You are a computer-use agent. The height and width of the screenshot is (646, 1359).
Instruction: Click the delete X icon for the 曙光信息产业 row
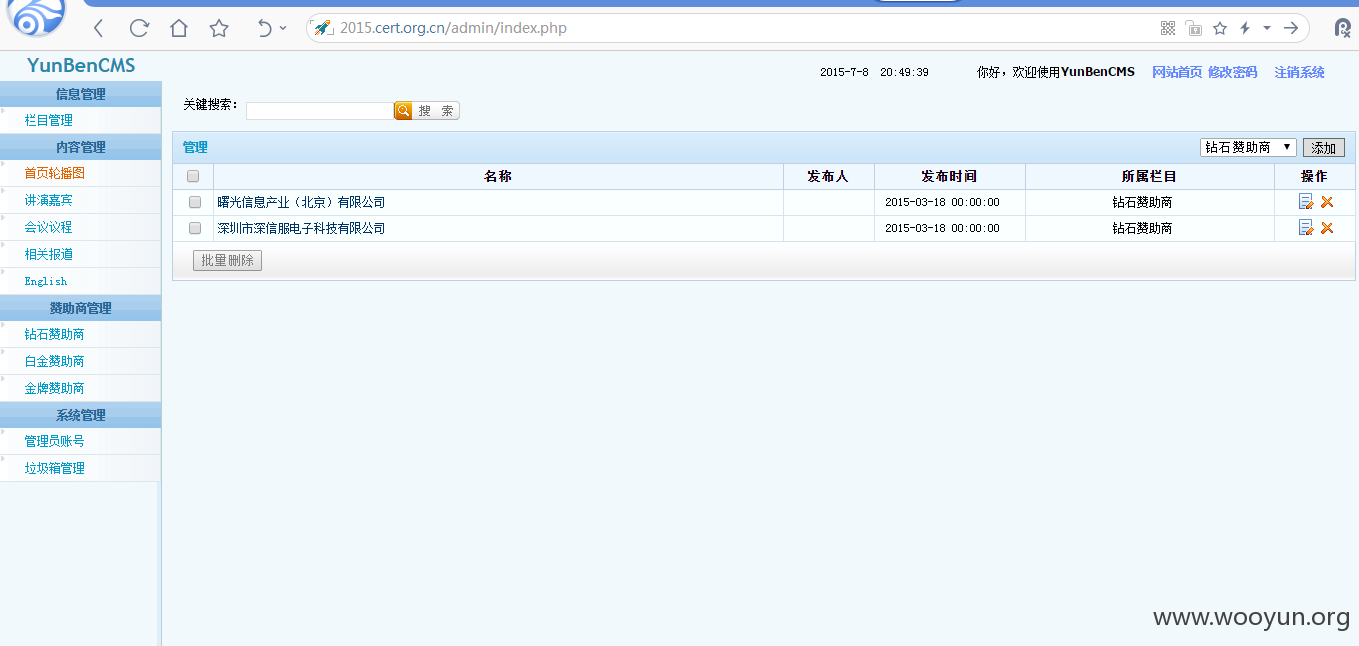tap(1327, 202)
